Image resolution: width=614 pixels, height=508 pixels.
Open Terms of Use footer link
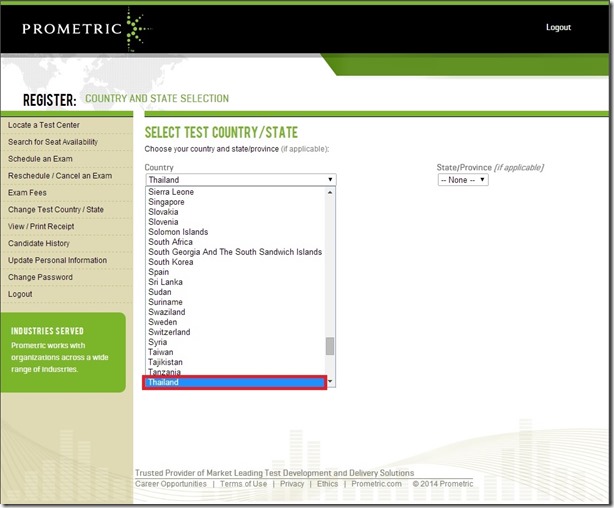(244, 484)
